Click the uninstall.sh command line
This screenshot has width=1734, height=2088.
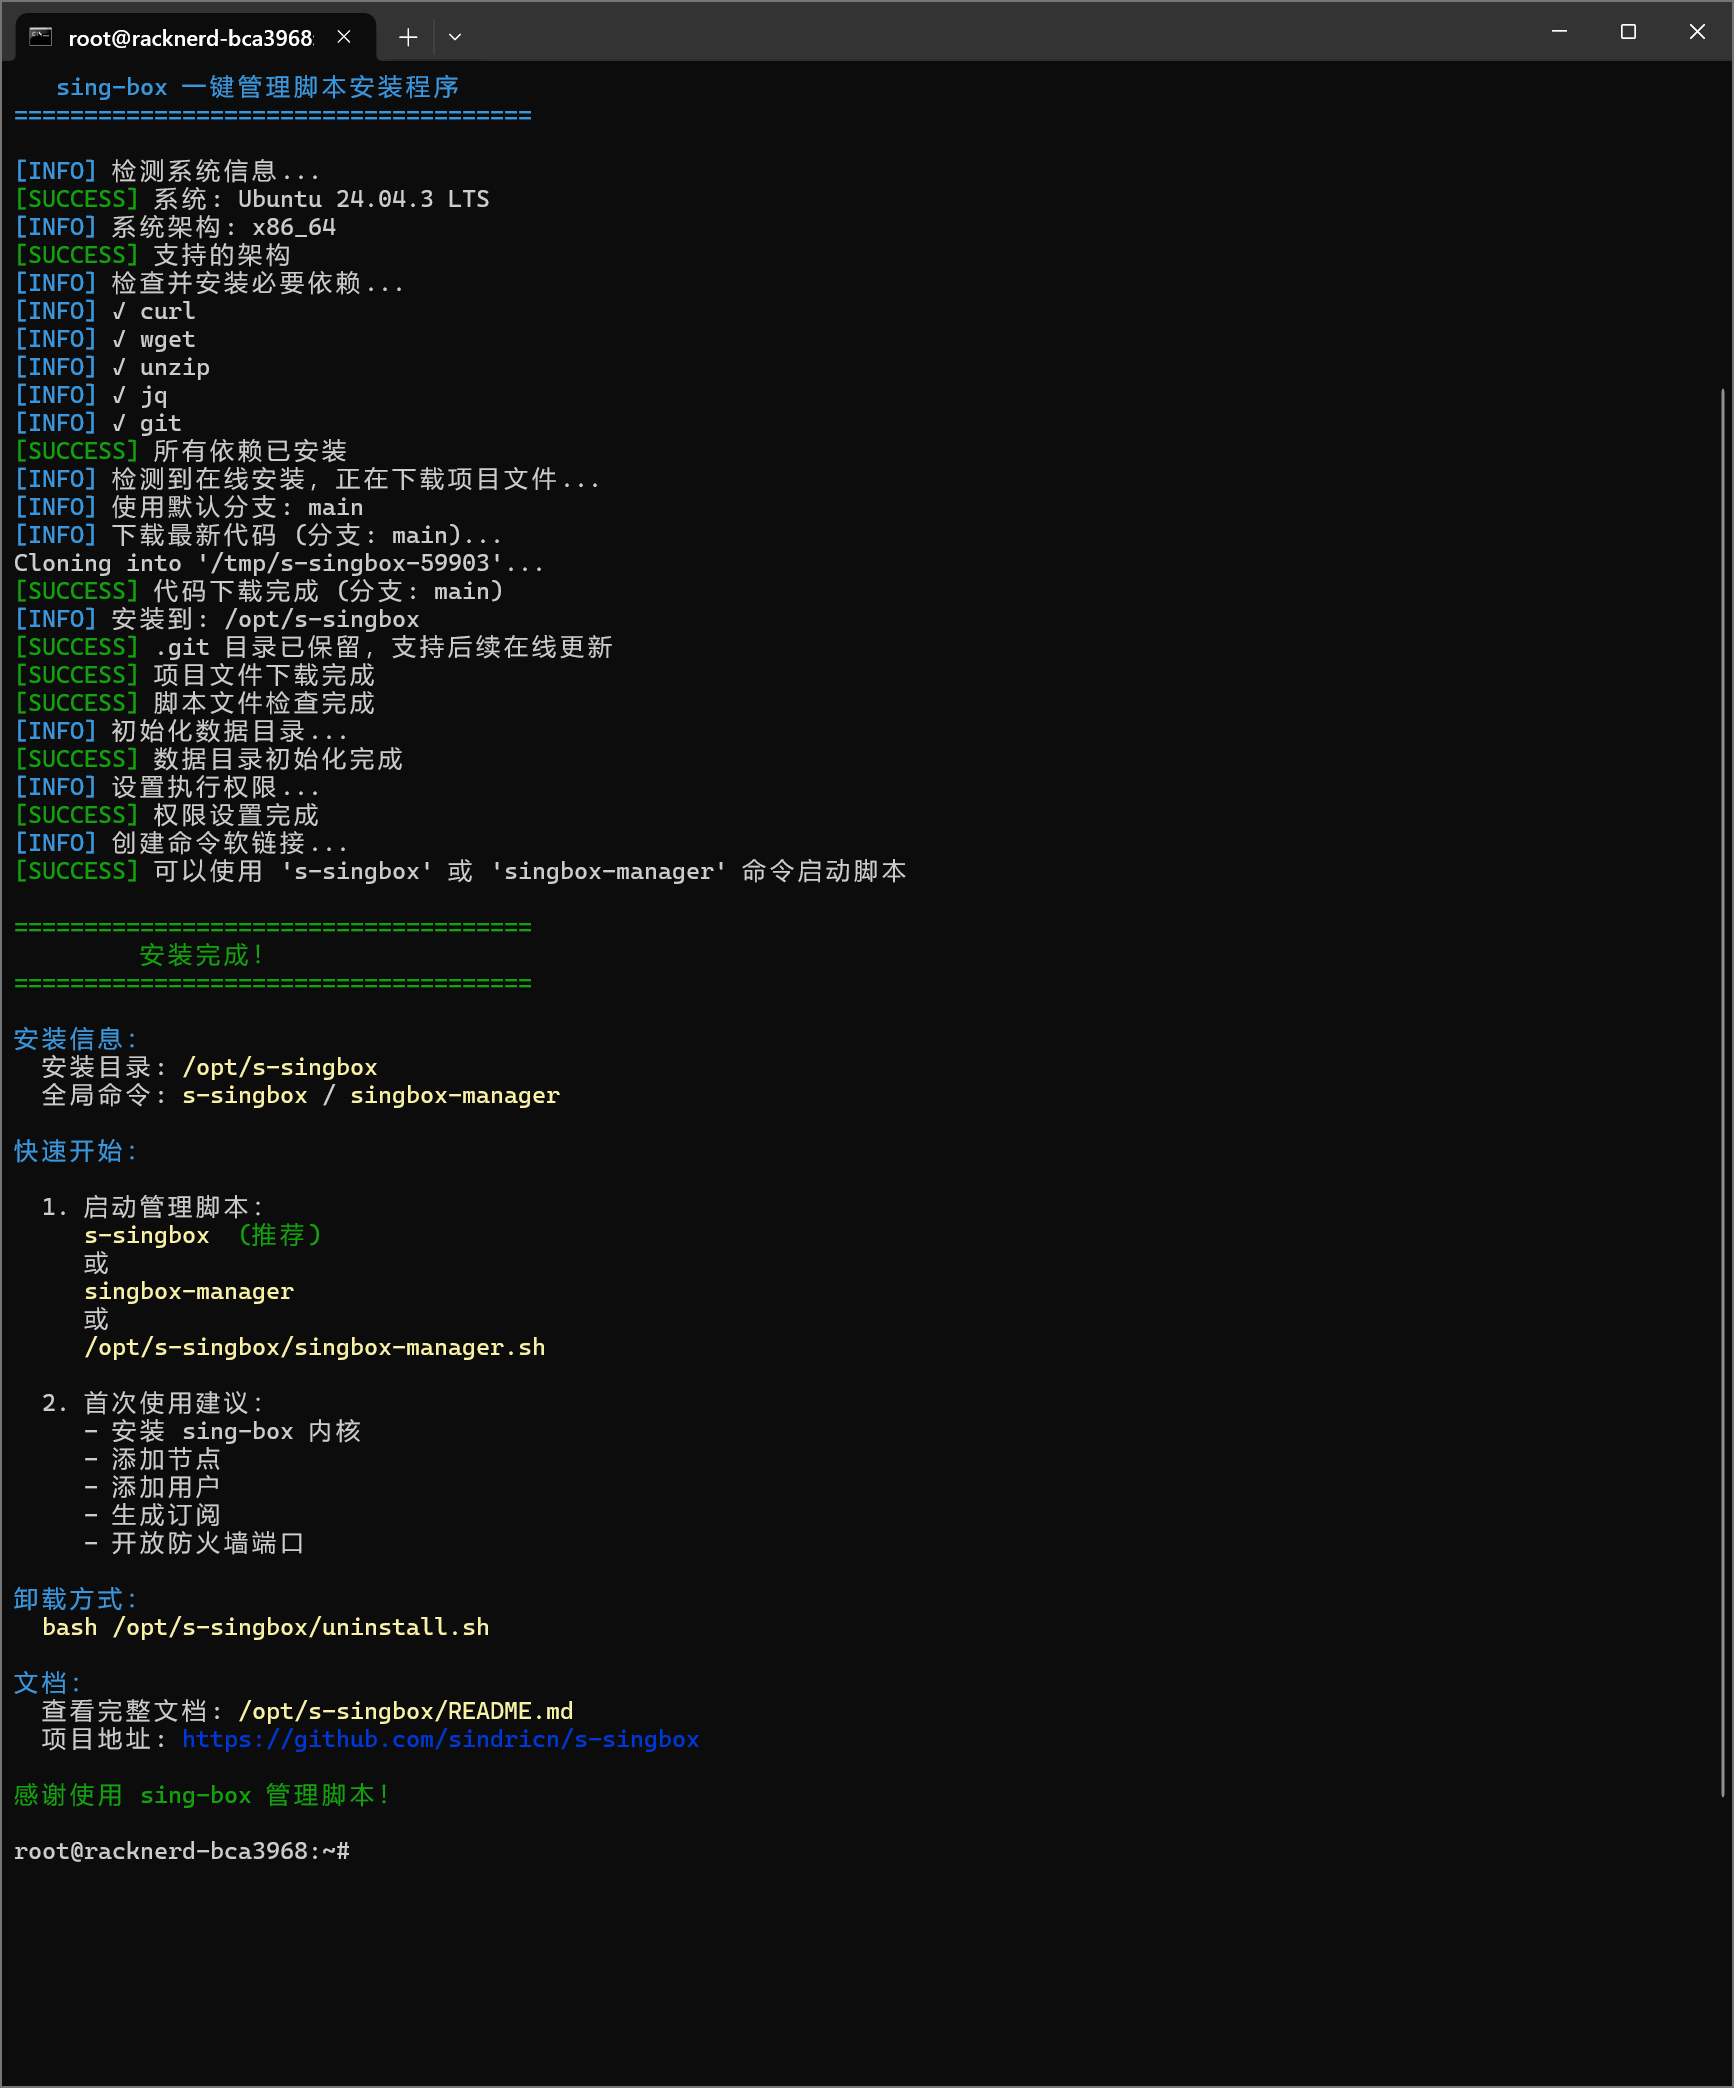pyautogui.click(x=265, y=1627)
